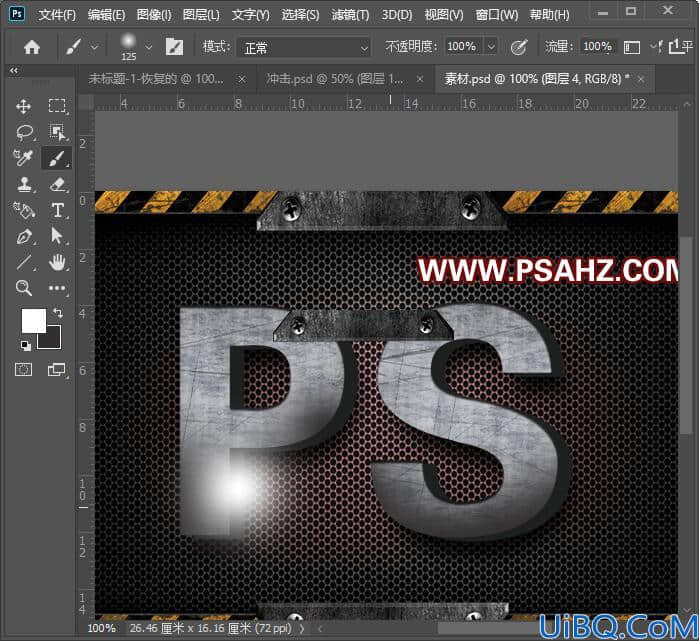This screenshot has width=699, height=641.
Task: Select the Path Selection arrow tool
Action: 57,236
